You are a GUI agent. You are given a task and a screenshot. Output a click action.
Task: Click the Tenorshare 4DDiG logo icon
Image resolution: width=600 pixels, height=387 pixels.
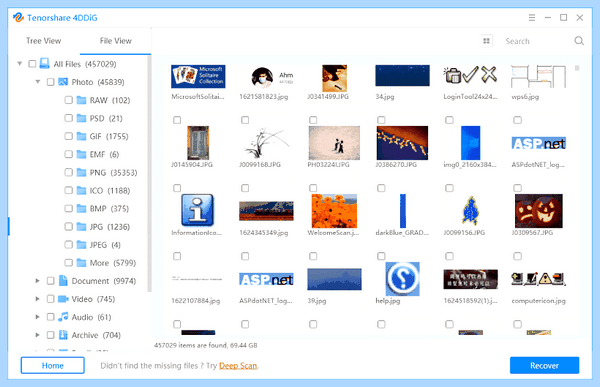18,18
